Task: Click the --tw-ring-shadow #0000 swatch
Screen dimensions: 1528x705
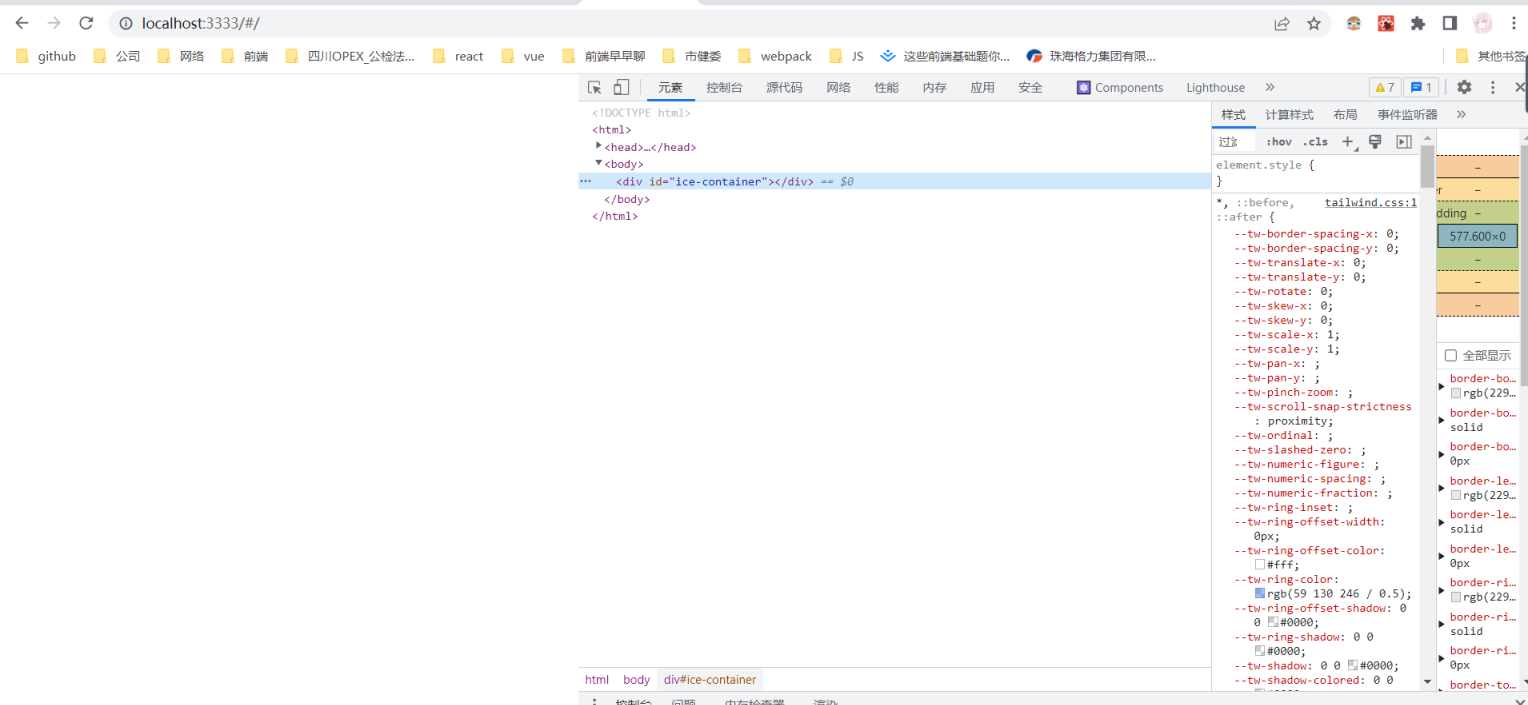Action: 1260,651
